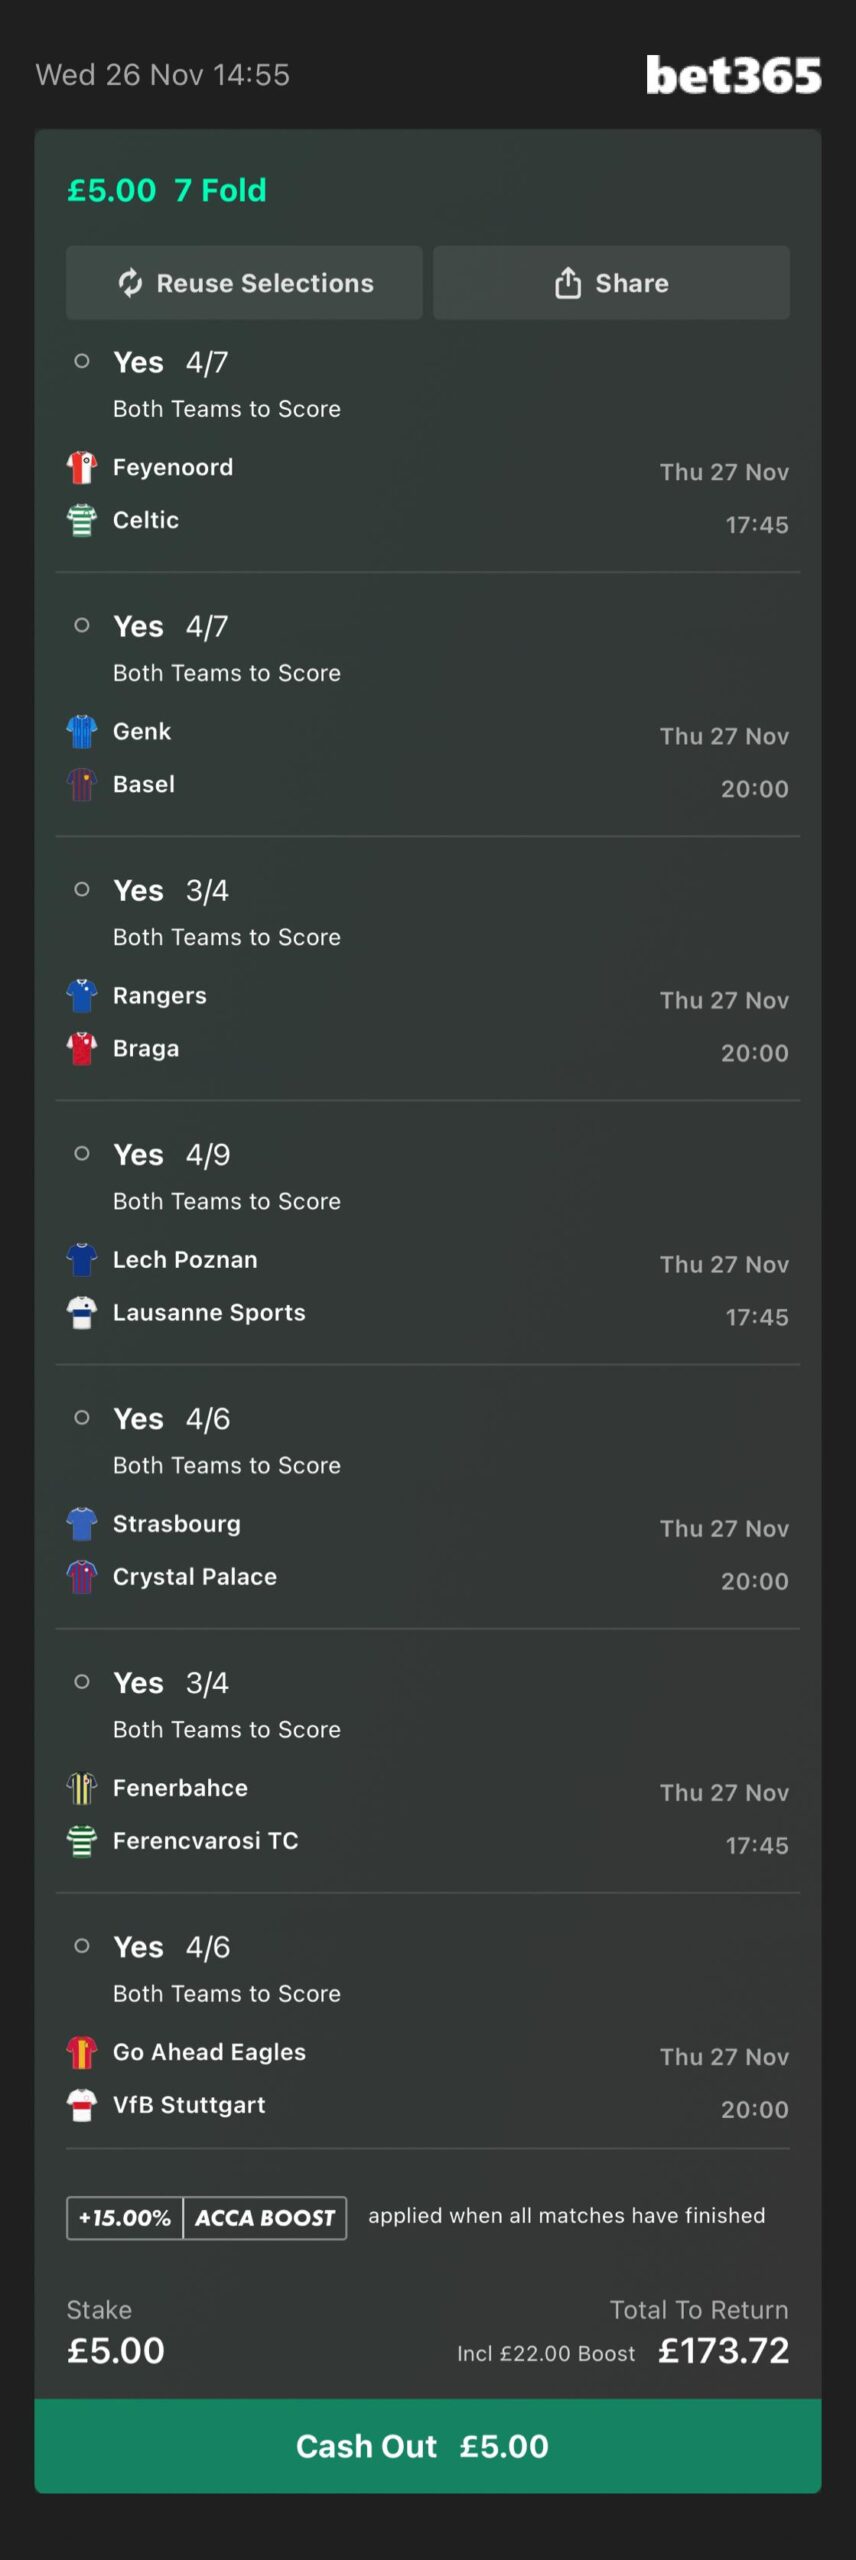Click the Genk team shirt icon
The height and width of the screenshot is (2560, 856).
point(82,731)
